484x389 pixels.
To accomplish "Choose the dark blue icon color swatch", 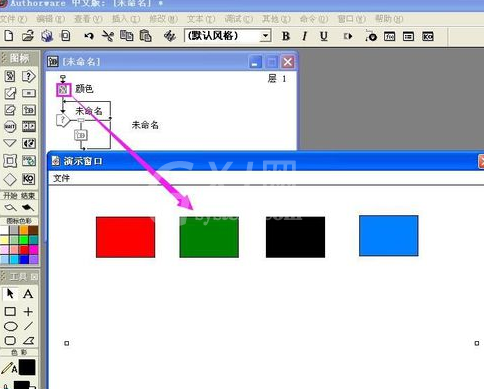I will tap(24, 259).
